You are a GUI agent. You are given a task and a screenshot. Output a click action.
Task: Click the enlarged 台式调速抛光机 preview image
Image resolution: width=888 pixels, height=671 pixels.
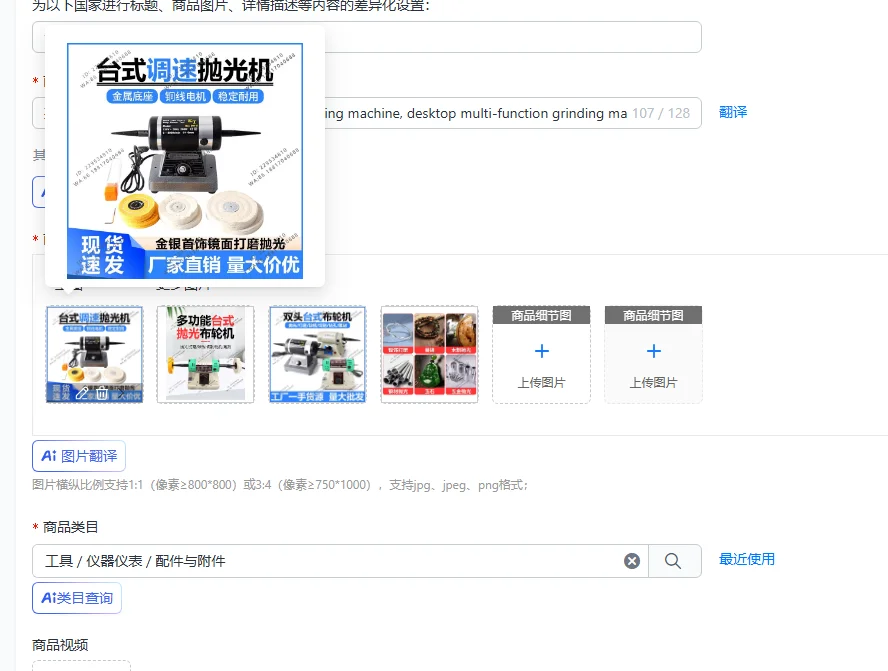pos(185,161)
